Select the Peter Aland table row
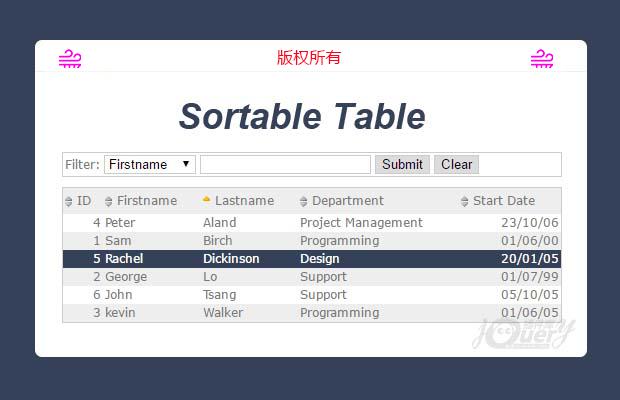620x400 pixels. point(311,223)
